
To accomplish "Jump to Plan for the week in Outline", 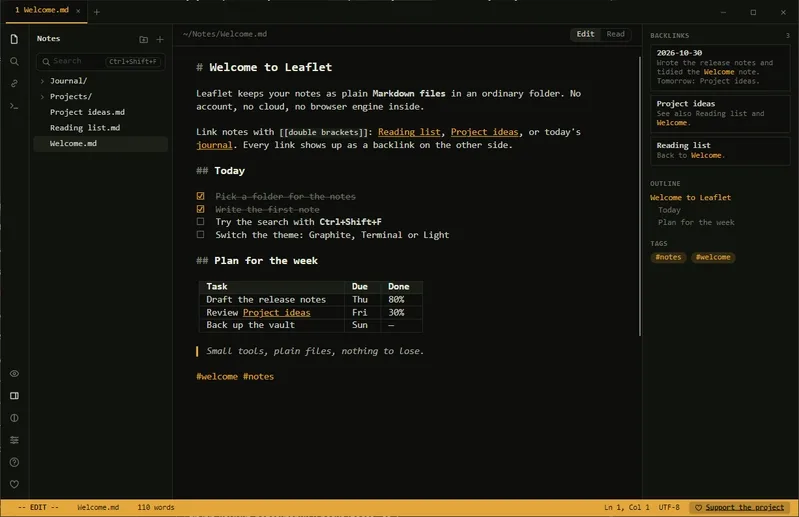I will [x=696, y=223].
